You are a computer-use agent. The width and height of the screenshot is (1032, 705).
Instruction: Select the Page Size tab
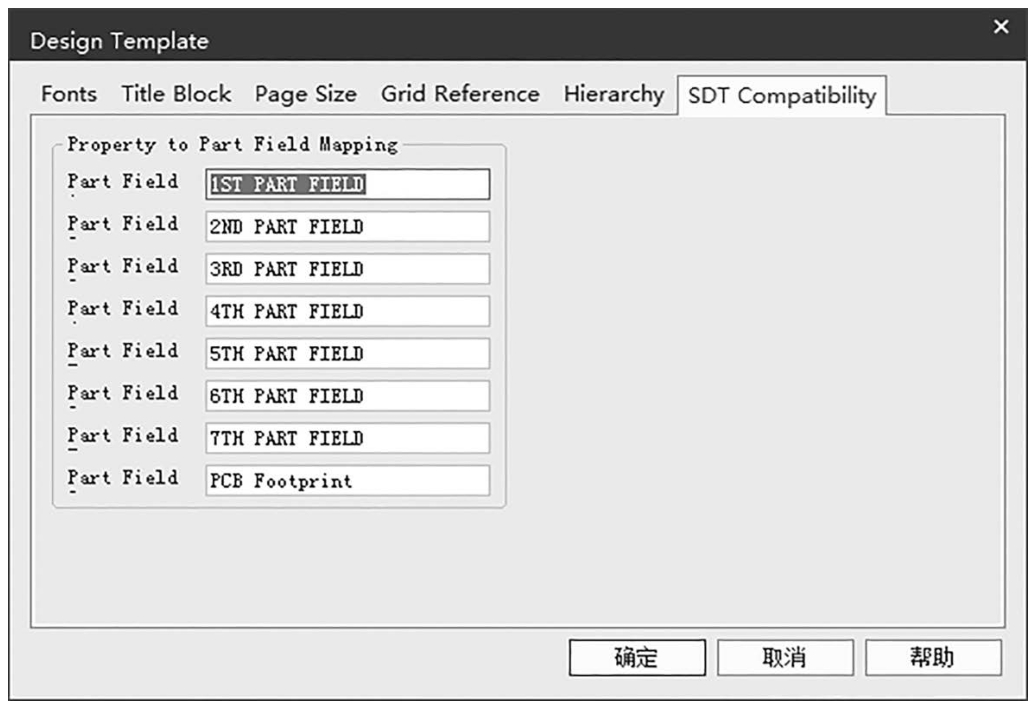(305, 93)
